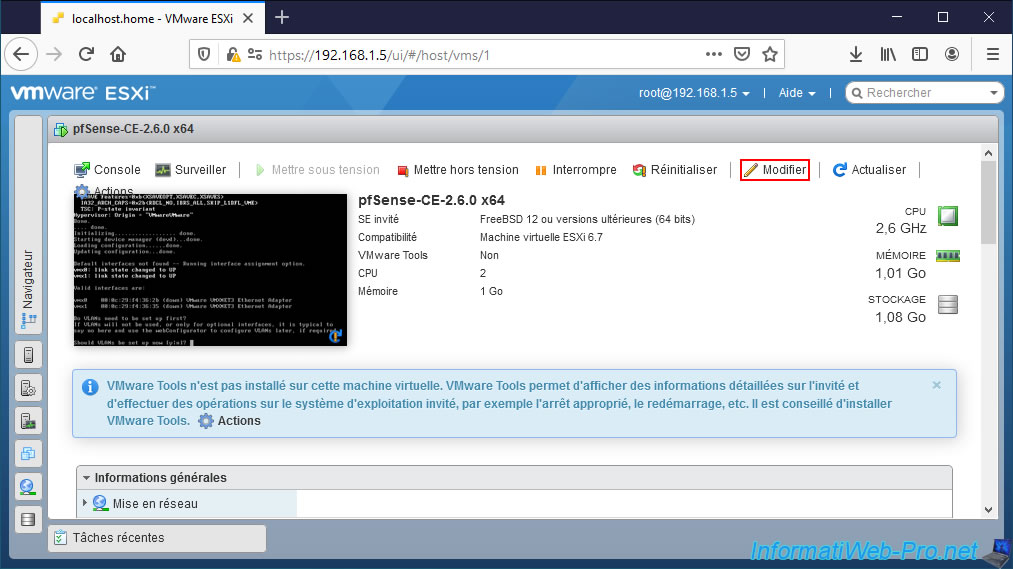Screen dimensions: 1013x569
Task: Open Firefox hamburger menu
Action: (x=993, y=54)
